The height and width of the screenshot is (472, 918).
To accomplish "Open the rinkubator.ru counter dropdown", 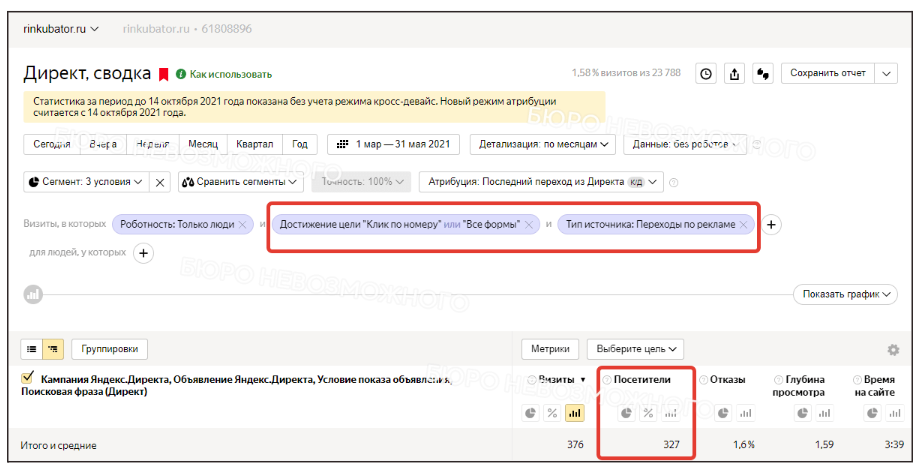I will [61, 29].
